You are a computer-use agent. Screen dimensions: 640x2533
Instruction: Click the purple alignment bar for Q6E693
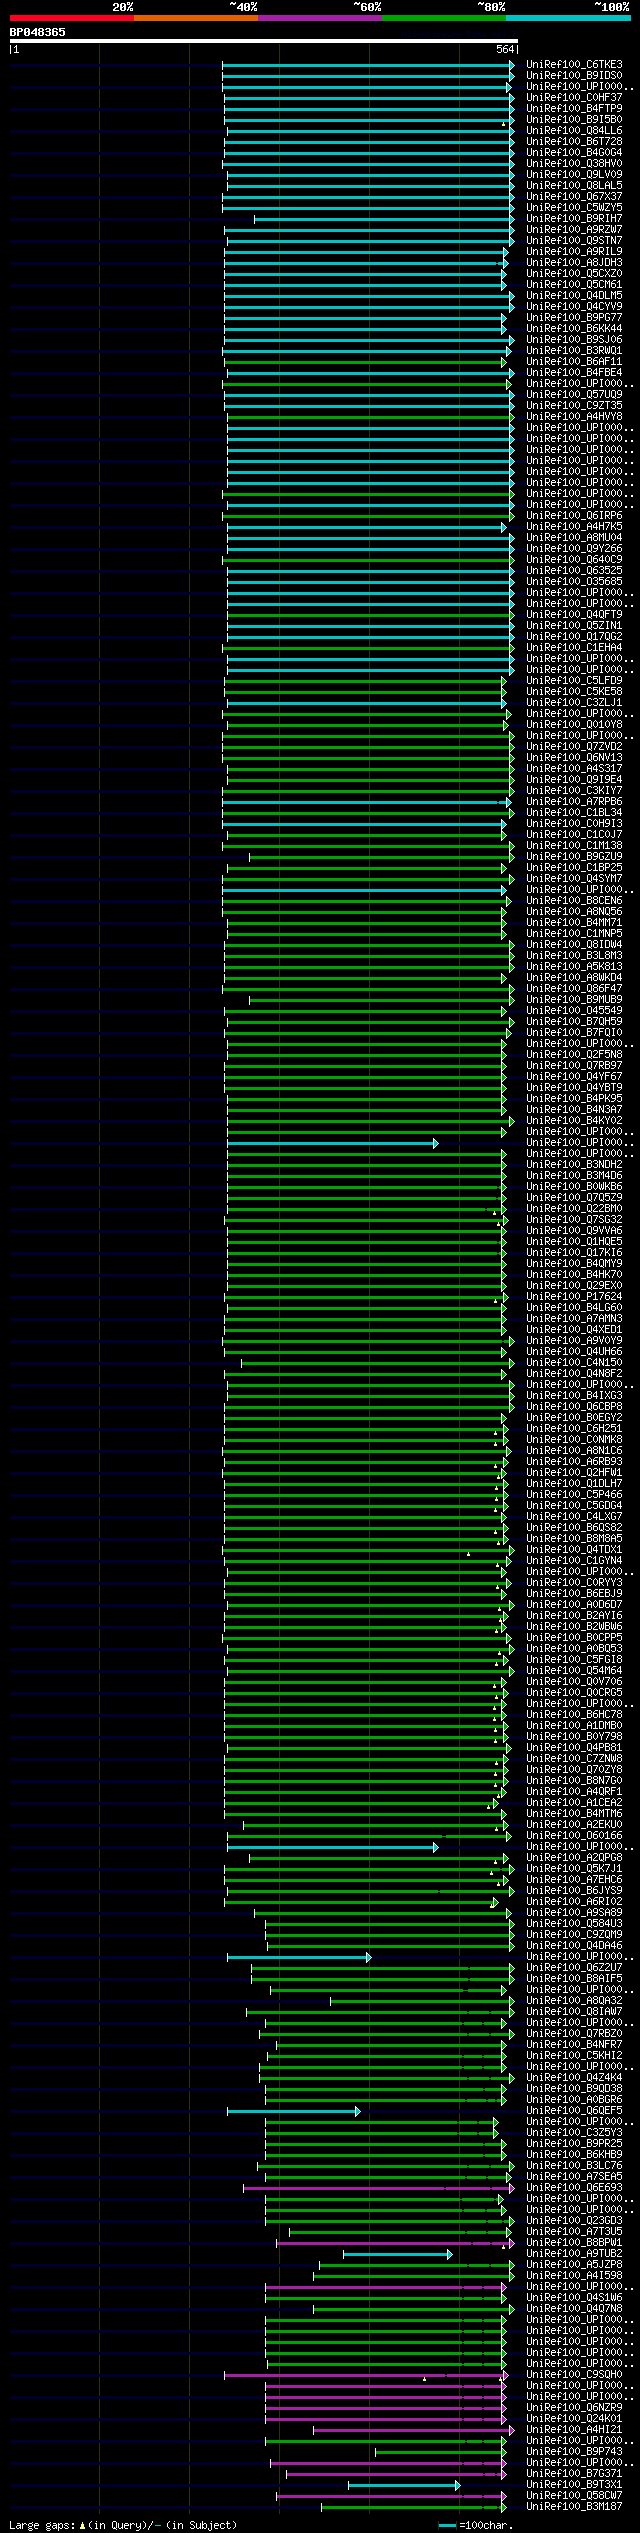pyautogui.click(x=379, y=2189)
